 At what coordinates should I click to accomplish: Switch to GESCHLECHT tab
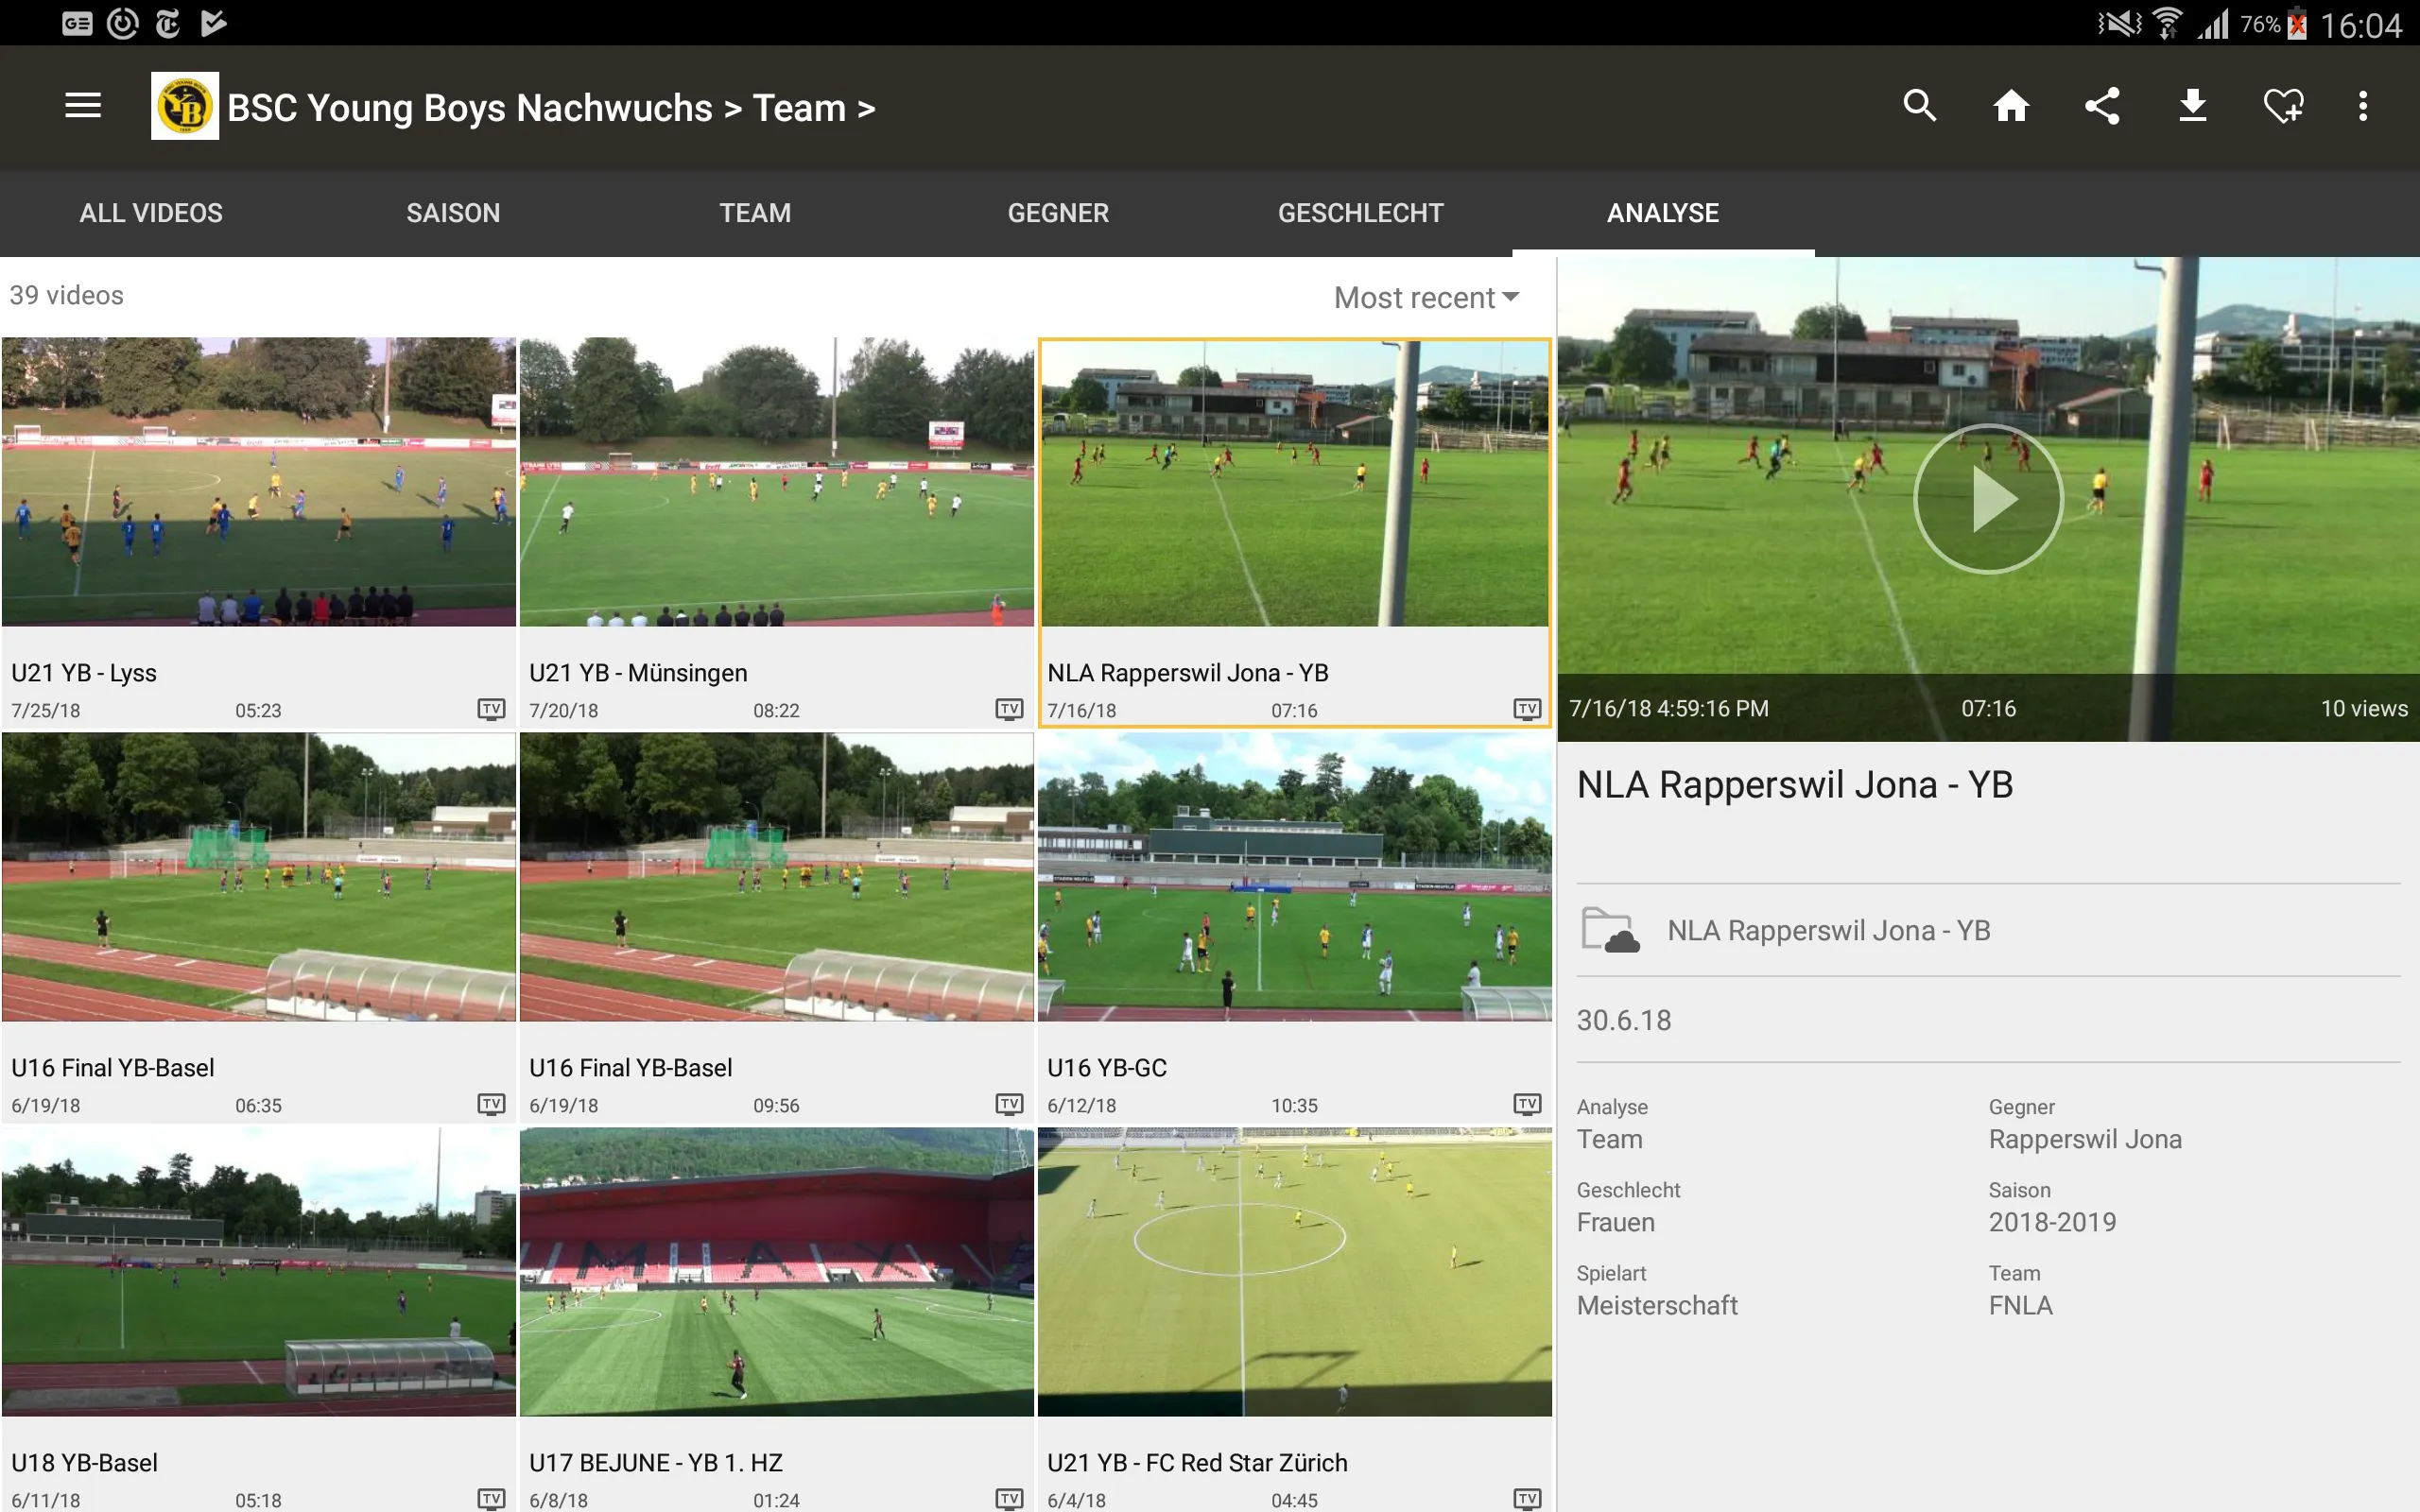point(1360,213)
